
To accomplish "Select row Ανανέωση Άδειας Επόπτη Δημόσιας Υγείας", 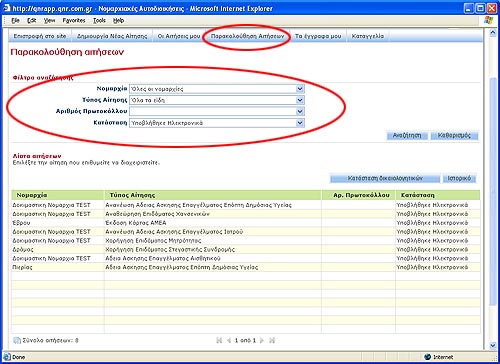I will pos(246,205).
